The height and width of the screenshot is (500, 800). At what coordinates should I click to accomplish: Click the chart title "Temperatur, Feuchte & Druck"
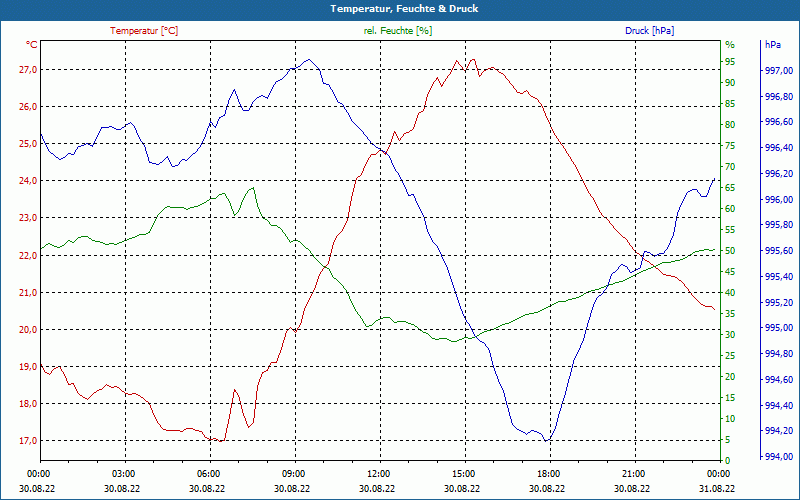coord(404,9)
